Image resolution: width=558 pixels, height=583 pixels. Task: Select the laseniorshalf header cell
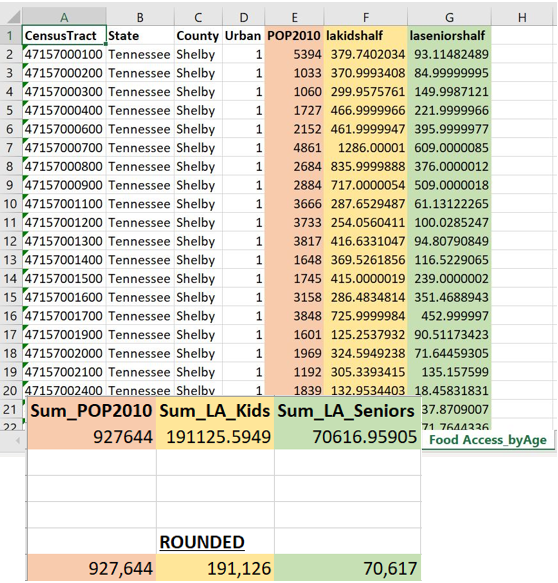(x=449, y=36)
